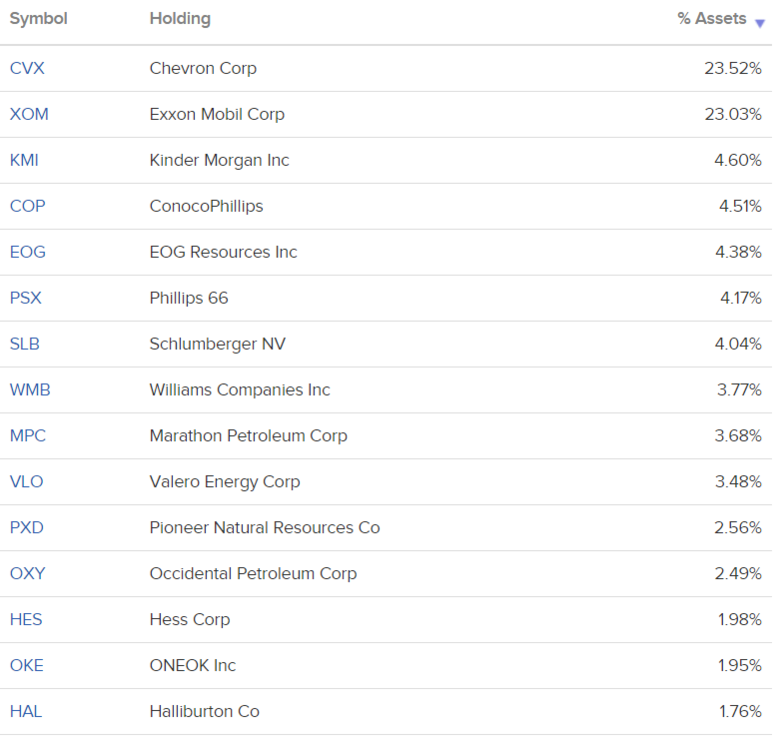The image size is (773, 736).
Task: Select the Phillips 66 holding name
Action: click(189, 298)
